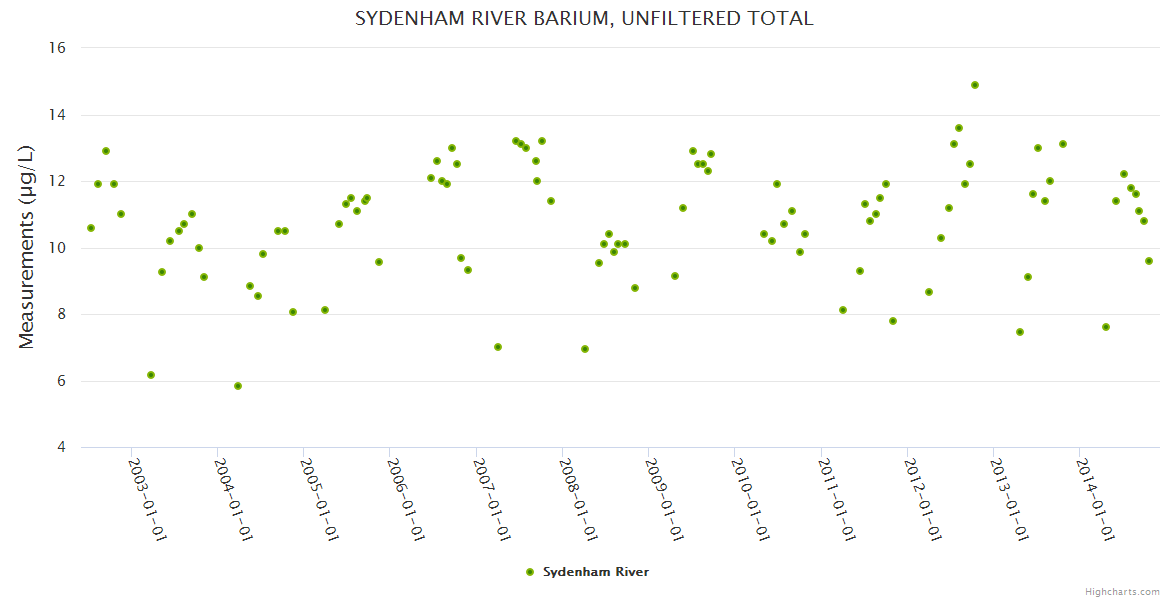Click the y-axis title Measurements (µg/L)
Viewport: 1170px width, 600px height.
(x=27, y=247)
